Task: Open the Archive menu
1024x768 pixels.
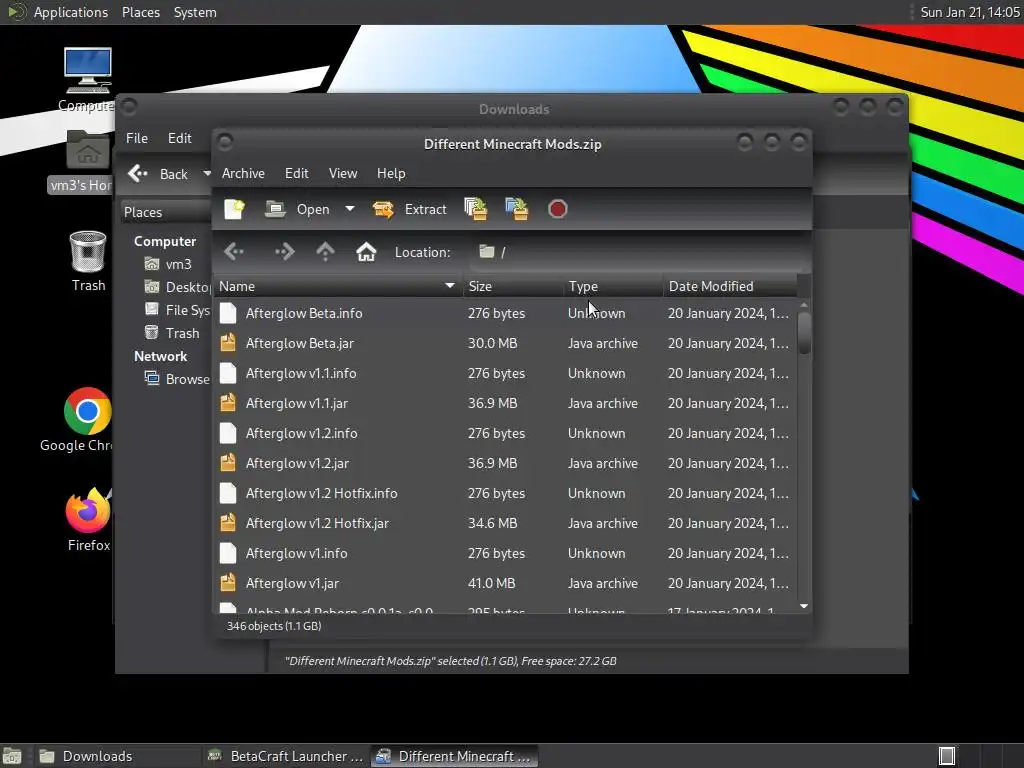Action: (243, 173)
